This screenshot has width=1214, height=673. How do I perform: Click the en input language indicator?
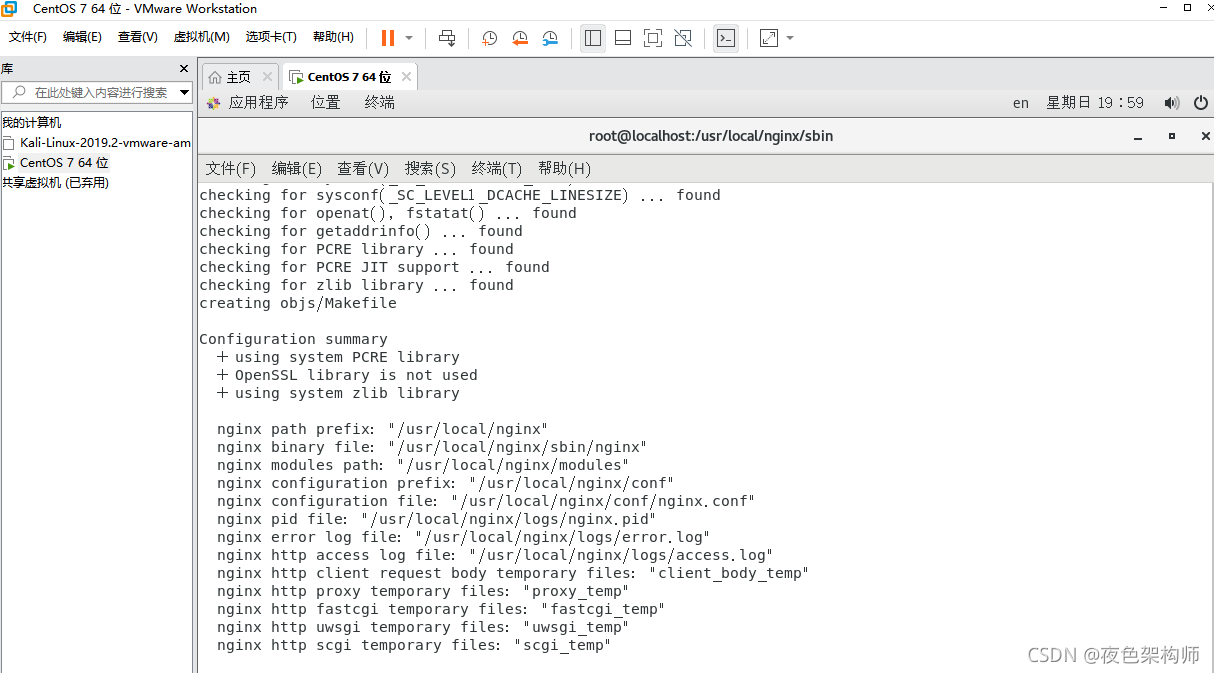(x=1021, y=102)
